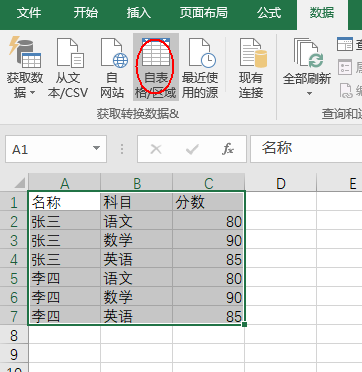Select cell C2 containing 80

pos(209,220)
